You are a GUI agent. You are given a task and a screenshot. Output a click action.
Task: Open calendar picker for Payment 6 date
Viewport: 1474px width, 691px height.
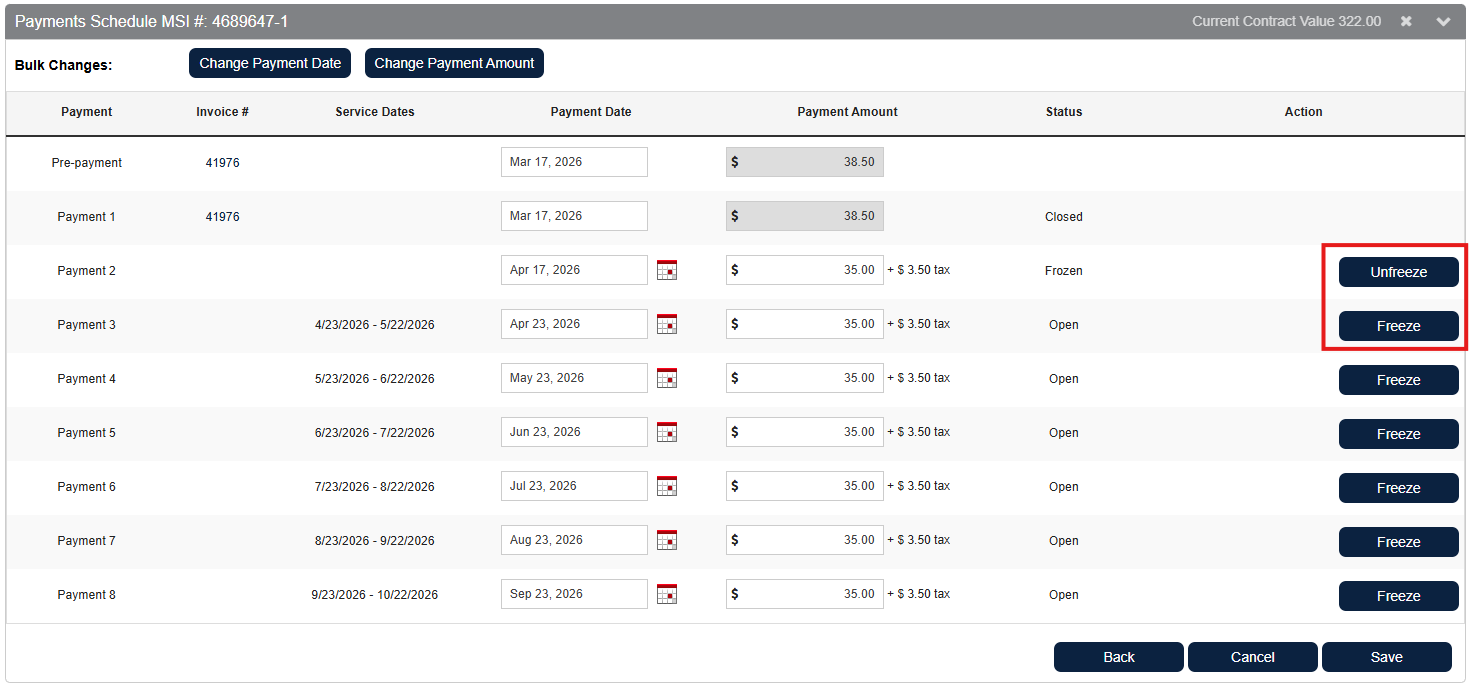coord(667,486)
